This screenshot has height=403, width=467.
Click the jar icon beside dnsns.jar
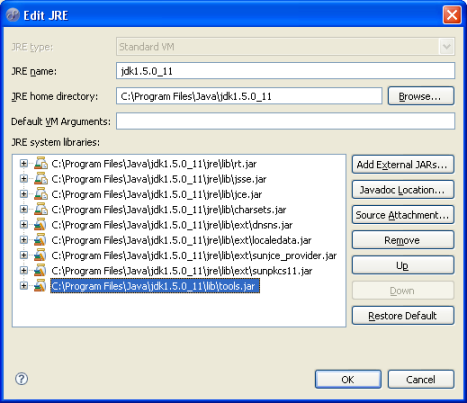(40, 225)
